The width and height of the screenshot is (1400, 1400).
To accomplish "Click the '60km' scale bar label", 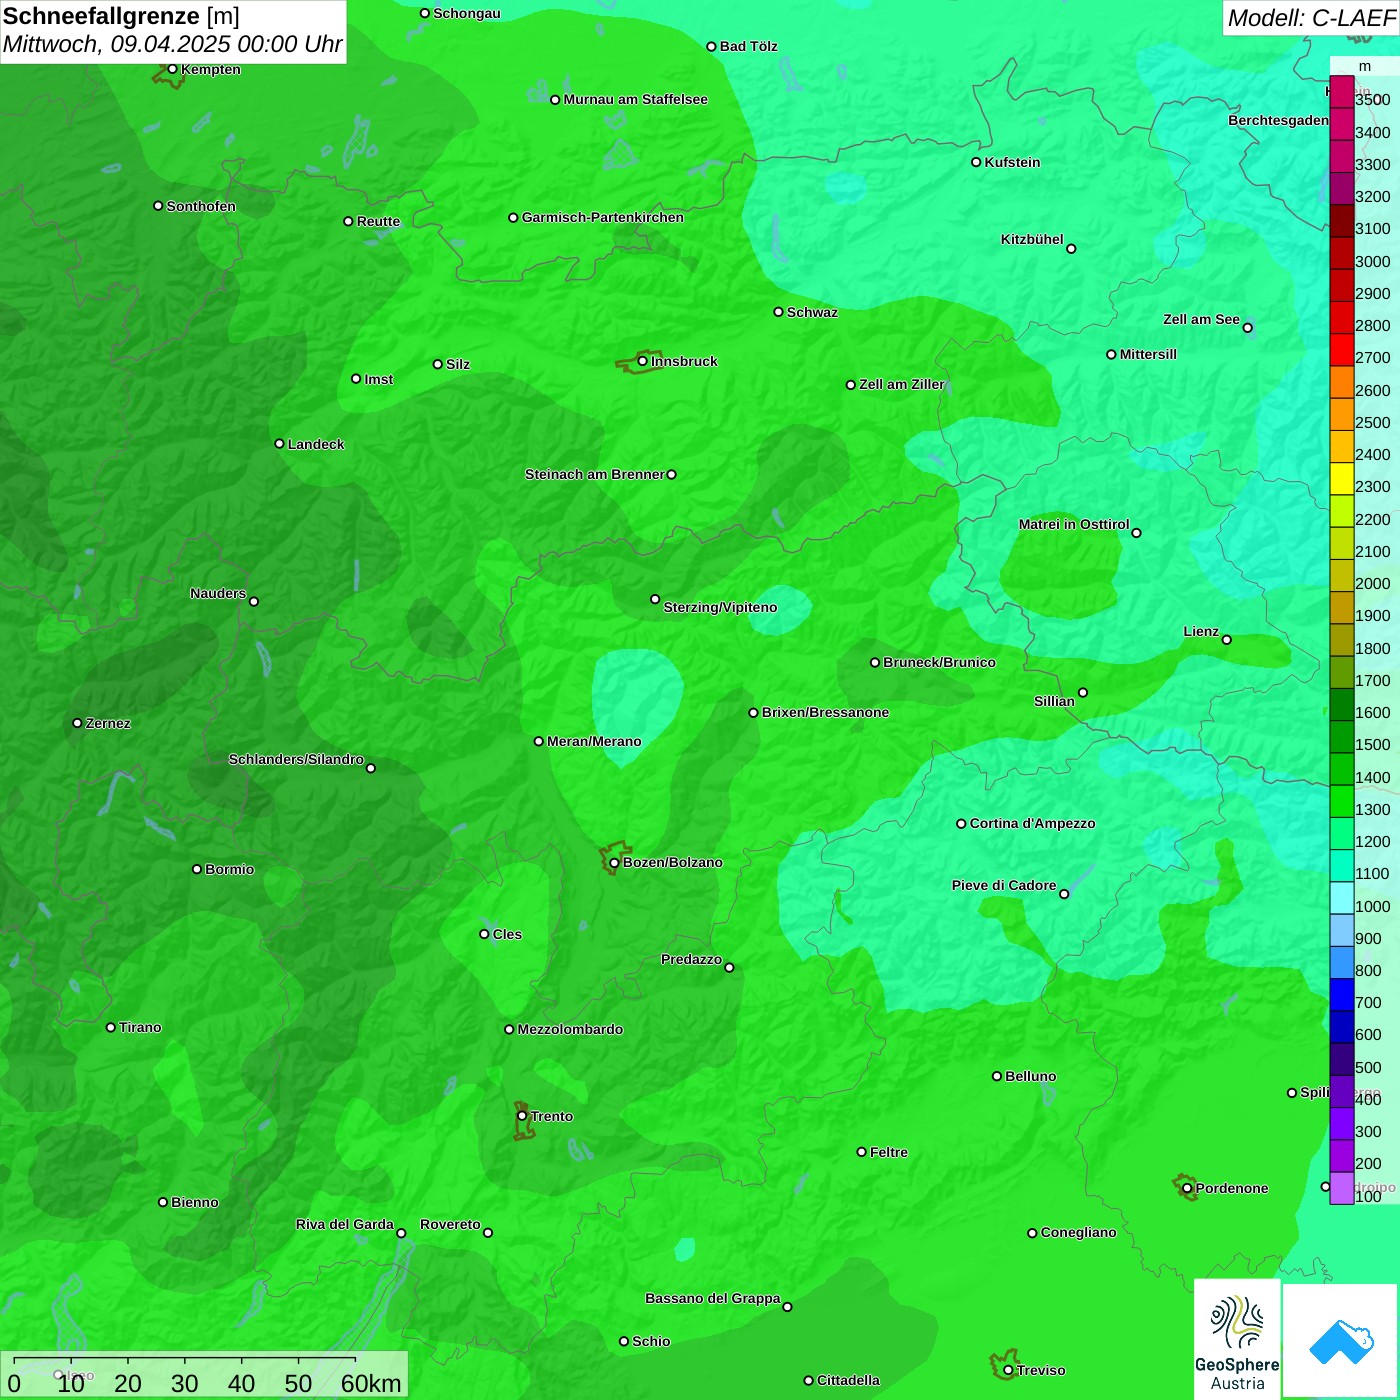I will pyautogui.click(x=371, y=1383).
